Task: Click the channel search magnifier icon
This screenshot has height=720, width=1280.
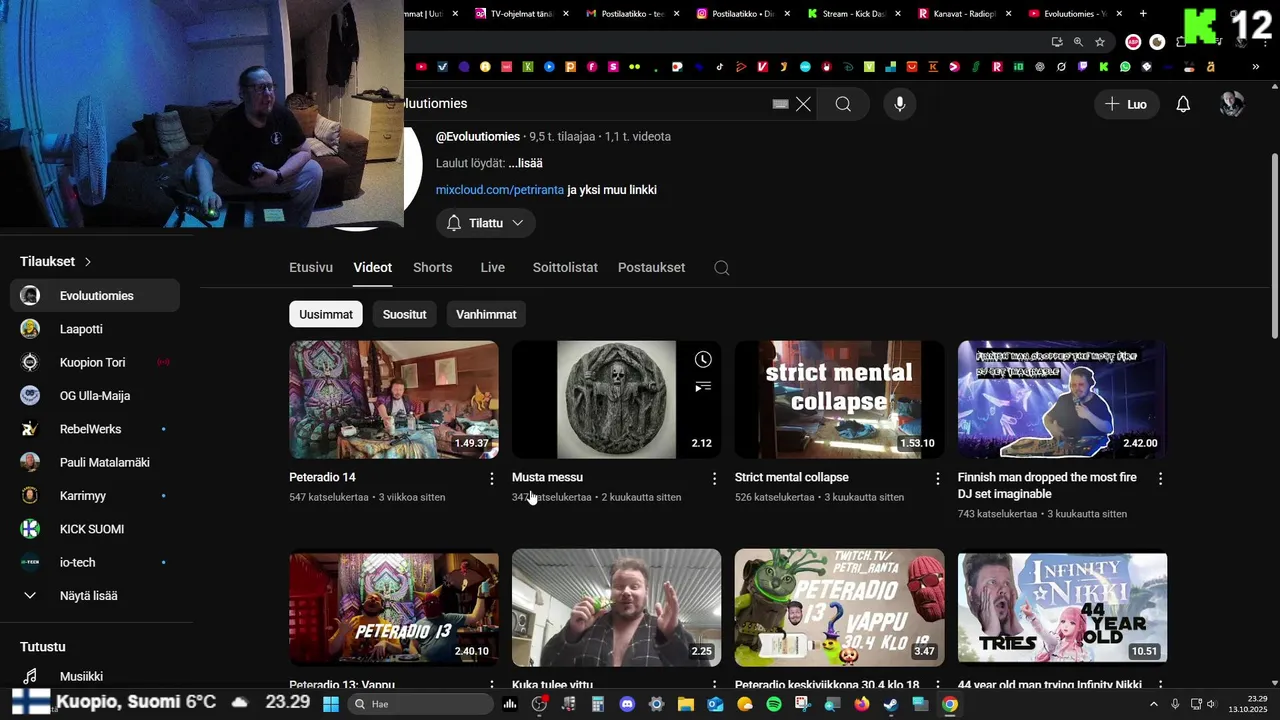Action: tap(722, 268)
